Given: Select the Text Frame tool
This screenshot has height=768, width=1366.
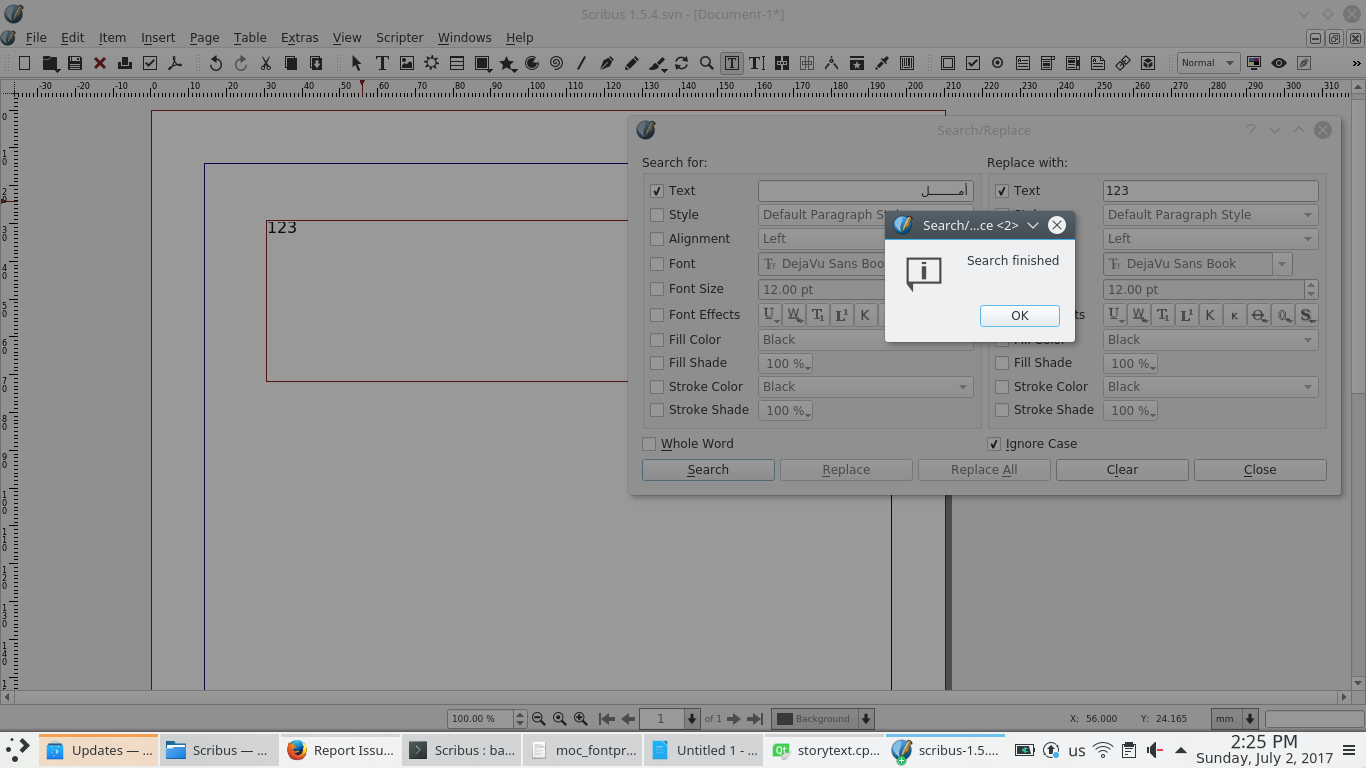Looking at the screenshot, I should pyautogui.click(x=382, y=63).
